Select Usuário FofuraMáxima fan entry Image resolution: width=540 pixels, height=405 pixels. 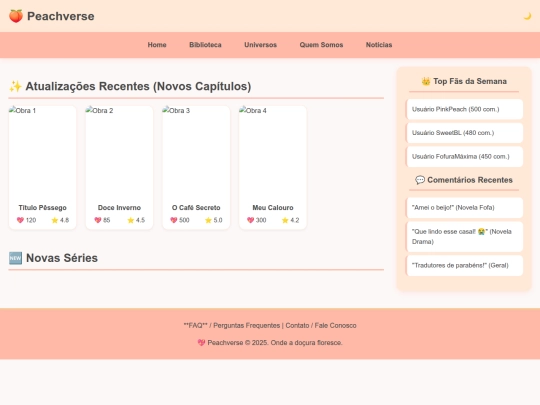click(x=464, y=157)
